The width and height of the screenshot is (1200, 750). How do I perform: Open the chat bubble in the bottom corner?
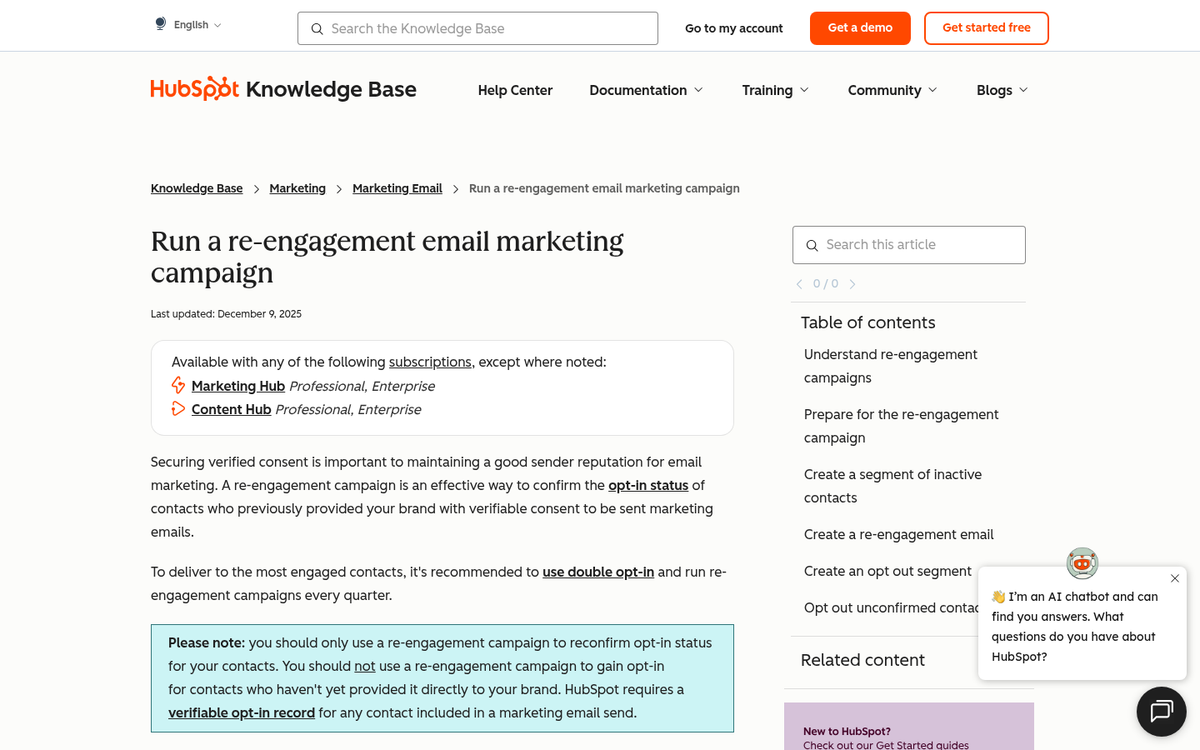1161,711
